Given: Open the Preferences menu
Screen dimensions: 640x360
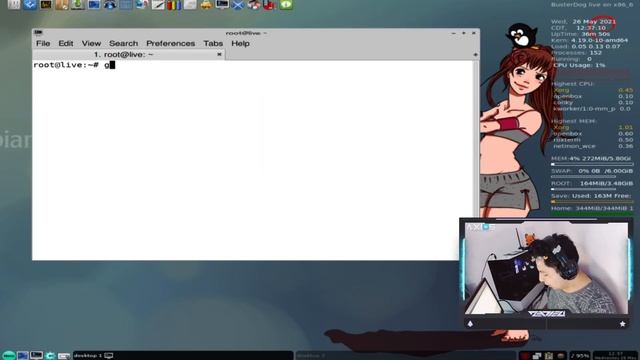Looking at the screenshot, I should tap(171, 43).
